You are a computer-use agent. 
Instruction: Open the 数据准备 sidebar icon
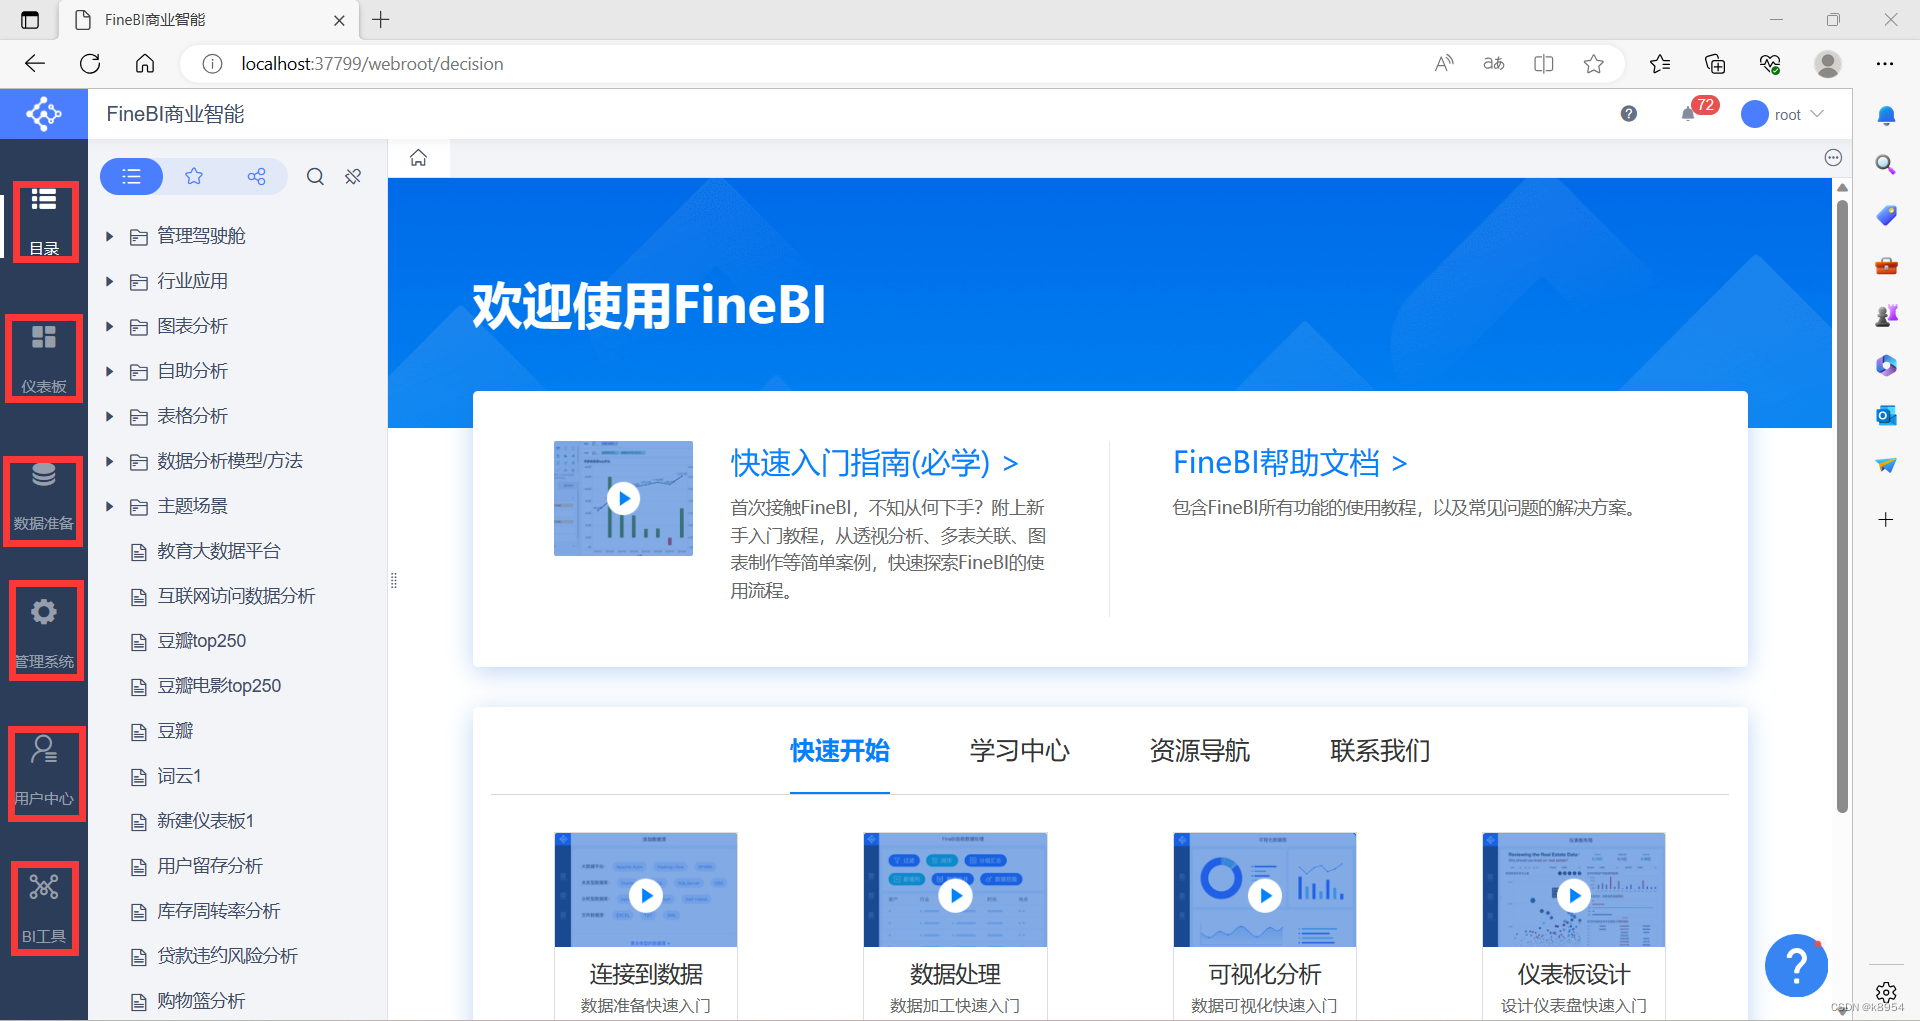click(x=44, y=500)
